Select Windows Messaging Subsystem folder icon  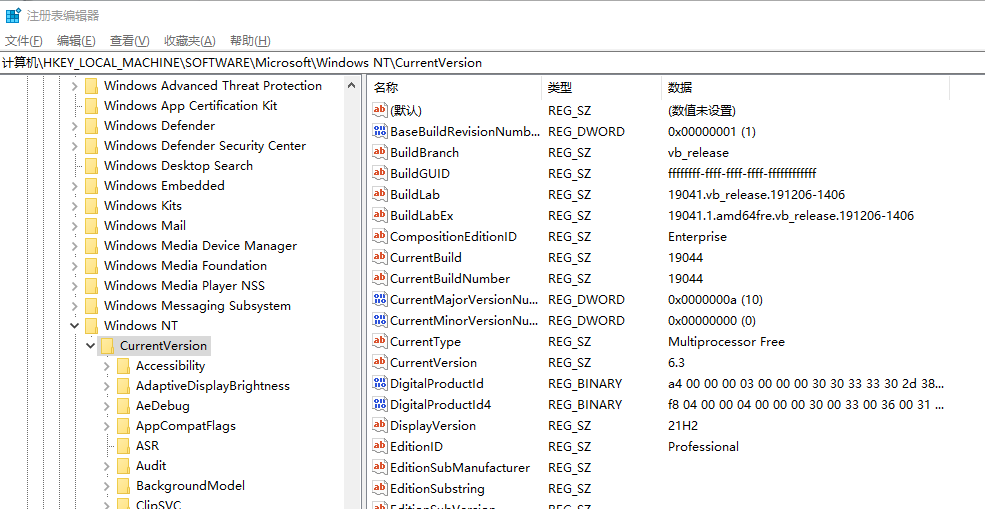[92, 306]
